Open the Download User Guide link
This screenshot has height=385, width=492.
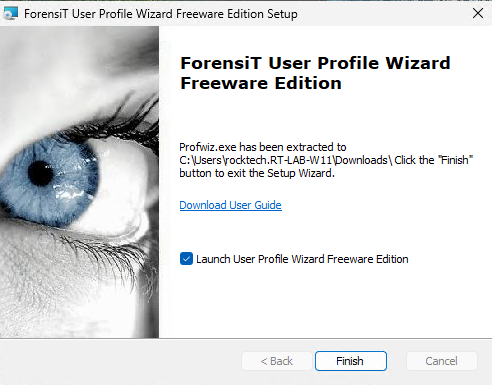(230, 205)
